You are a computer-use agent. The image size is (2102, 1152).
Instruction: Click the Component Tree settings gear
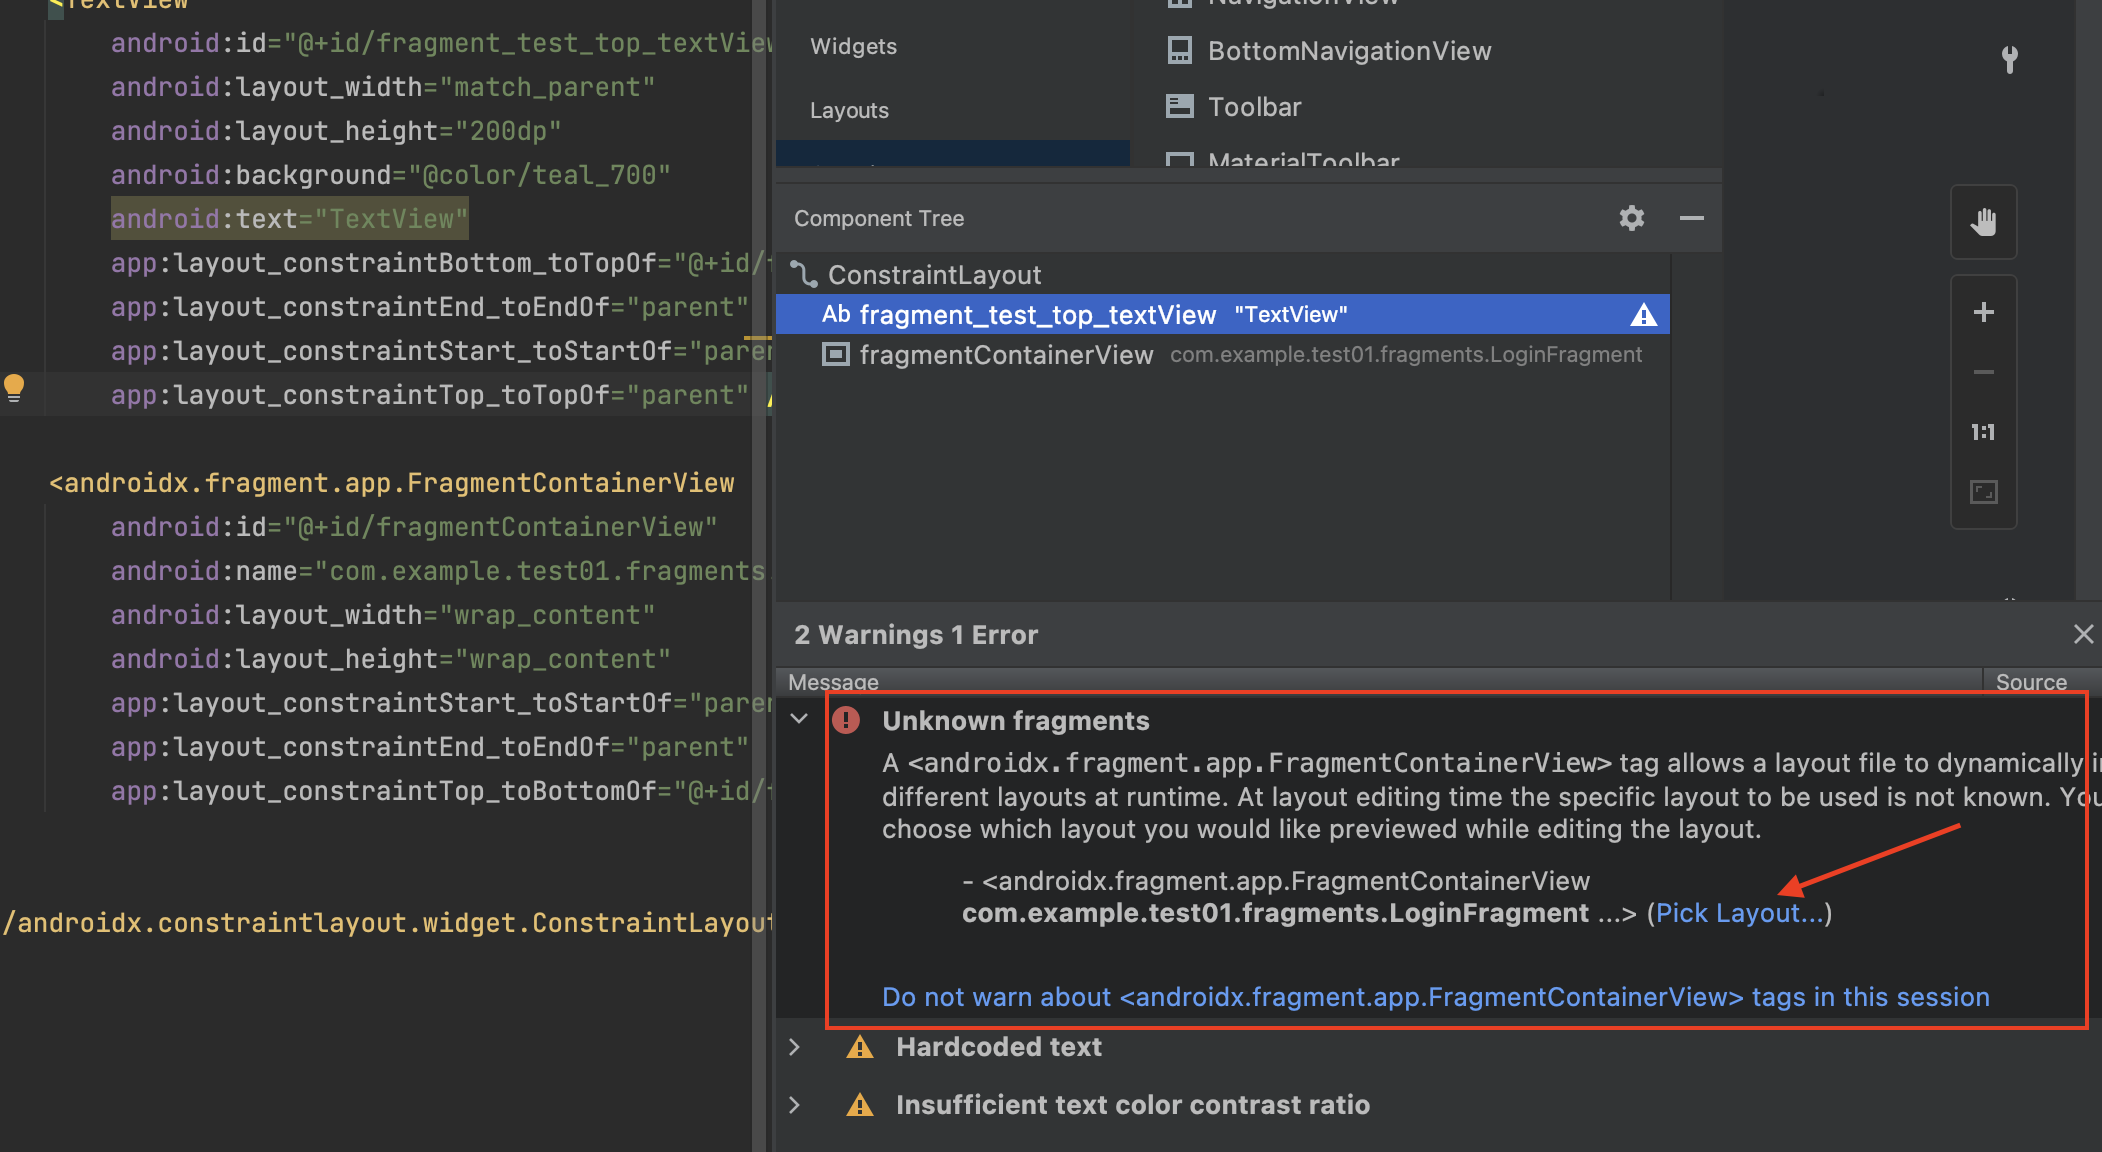[1631, 218]
